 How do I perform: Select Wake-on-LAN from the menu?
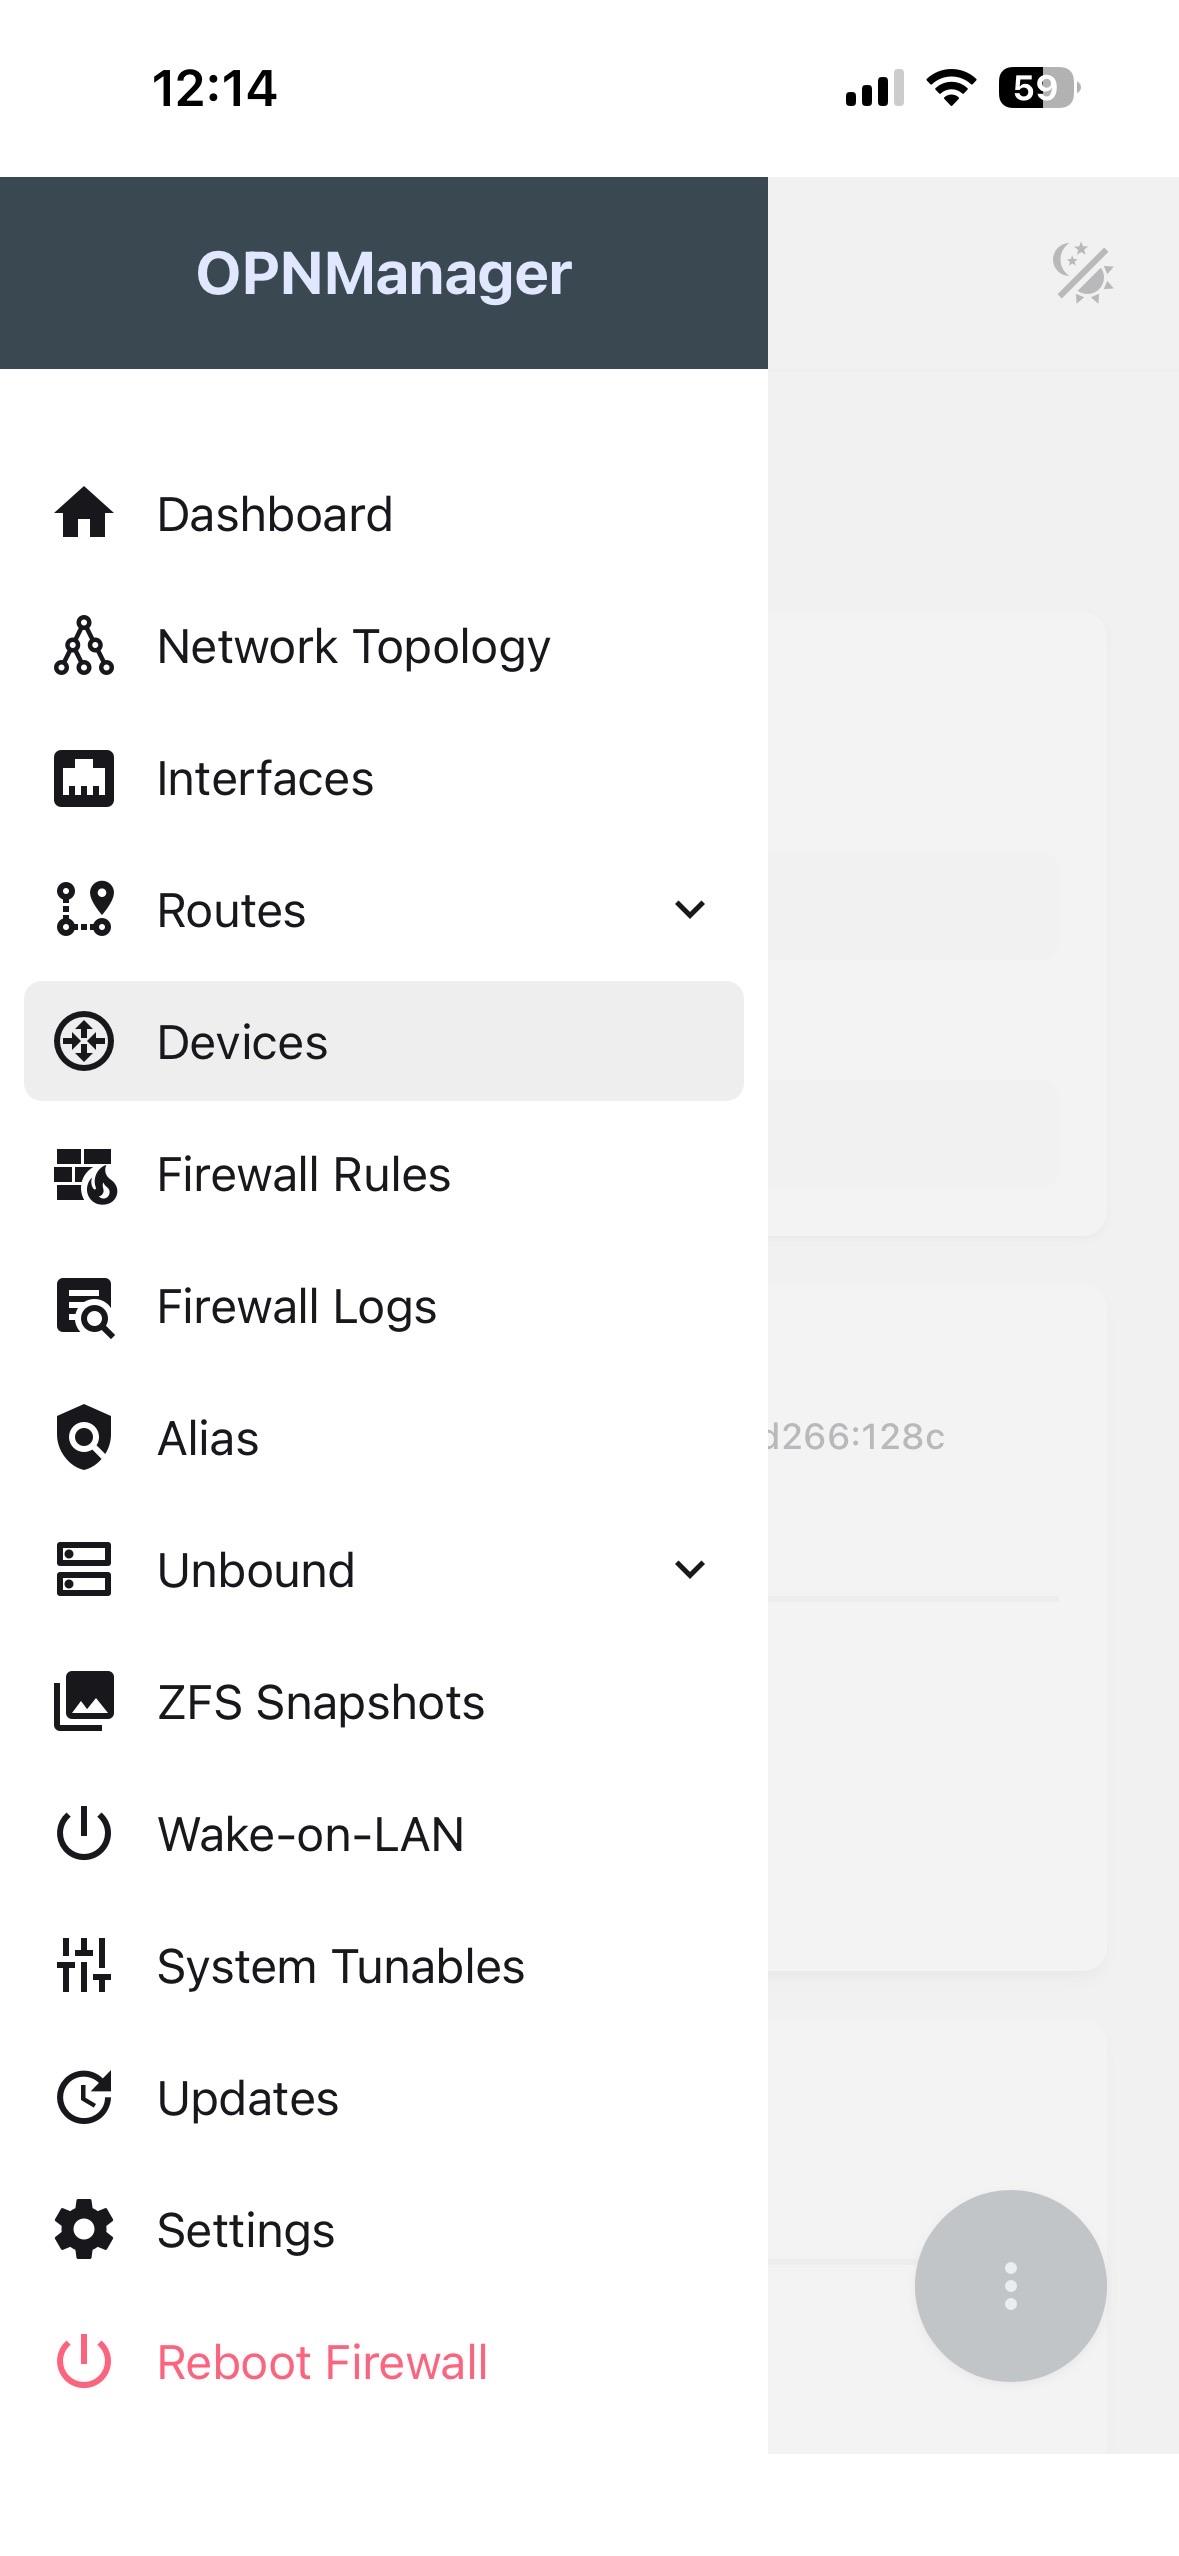pos(311,1834)
